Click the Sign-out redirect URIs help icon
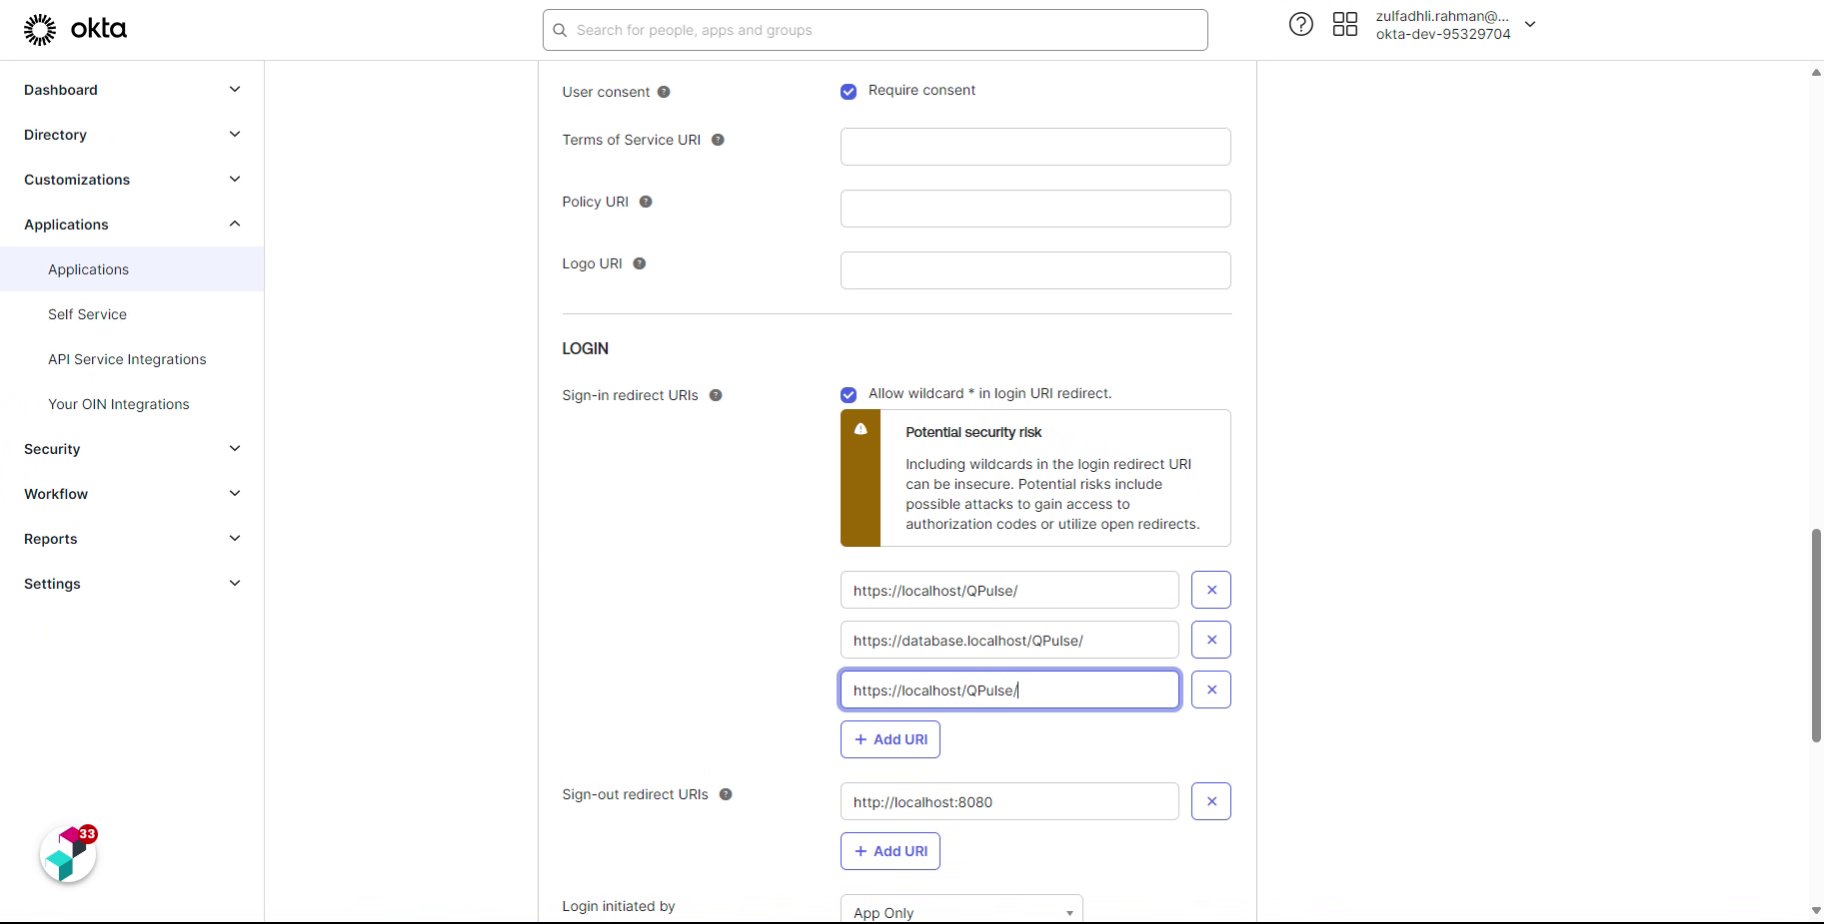 [x=726, y=794]
